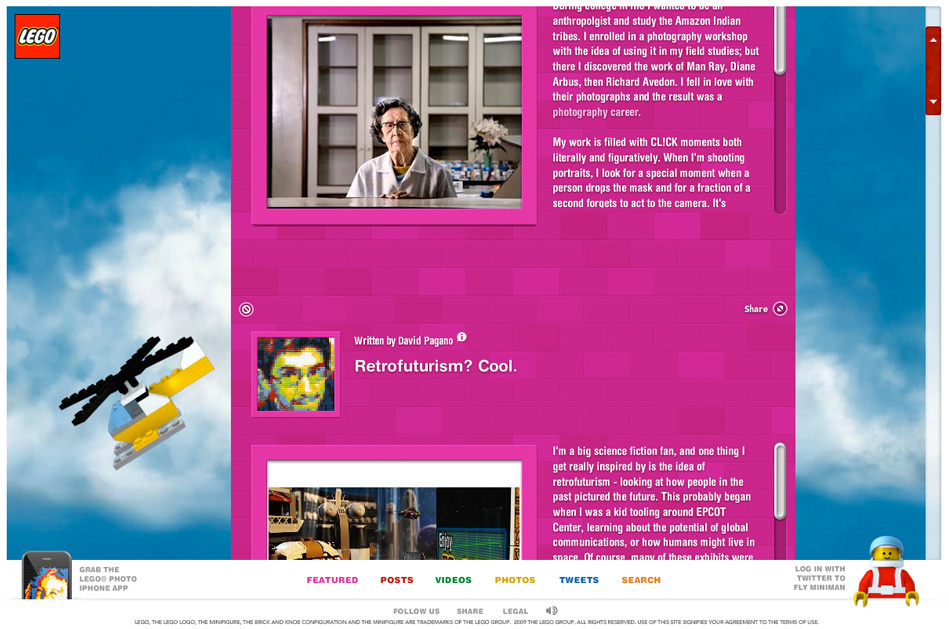
Task: Open the photo of the woman in lab coat
Action: pyautogui.click(x=394, y=113)
